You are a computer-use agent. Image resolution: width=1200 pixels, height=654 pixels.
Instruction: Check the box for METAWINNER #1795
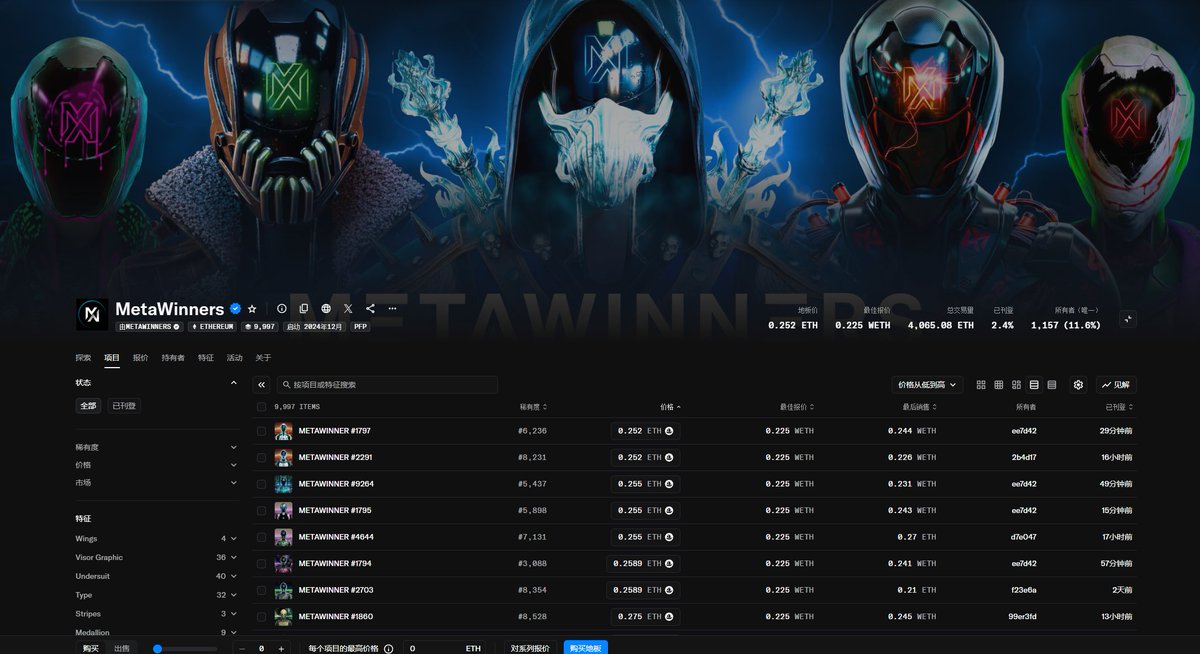(262, 510)
